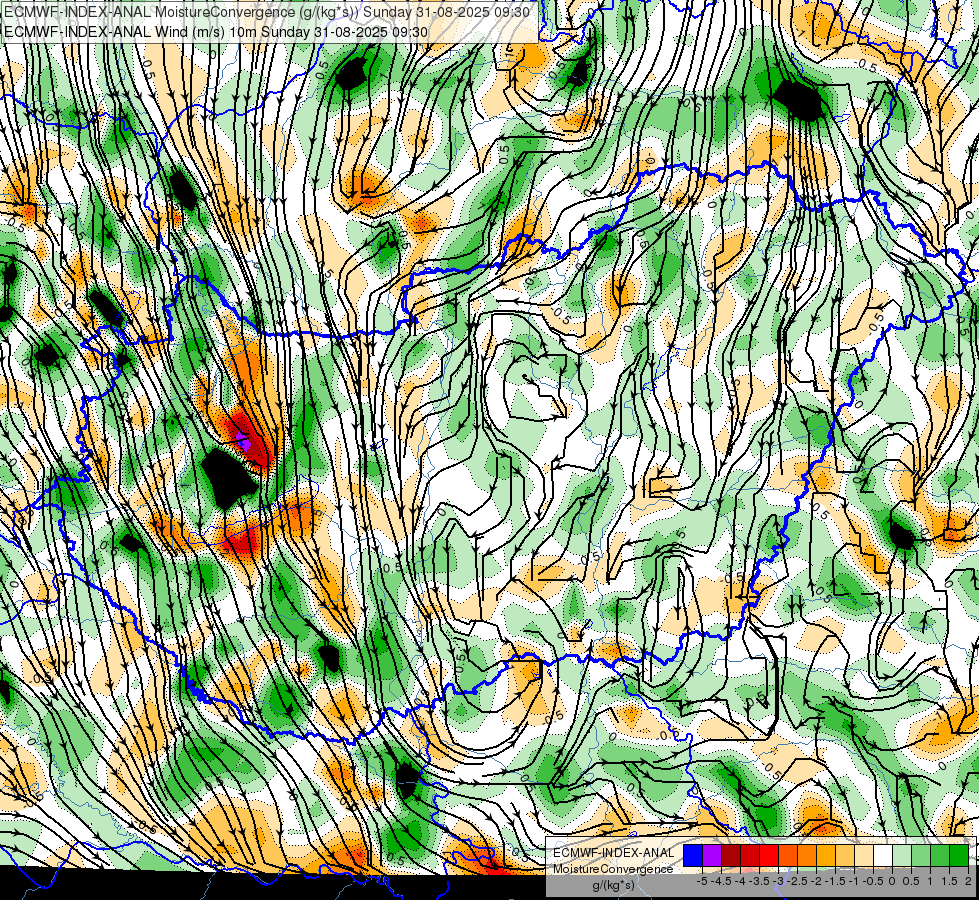Click the Wind (m/s) 10m header line
This screenshot has height=900, width=979.
tap(215, 31)
